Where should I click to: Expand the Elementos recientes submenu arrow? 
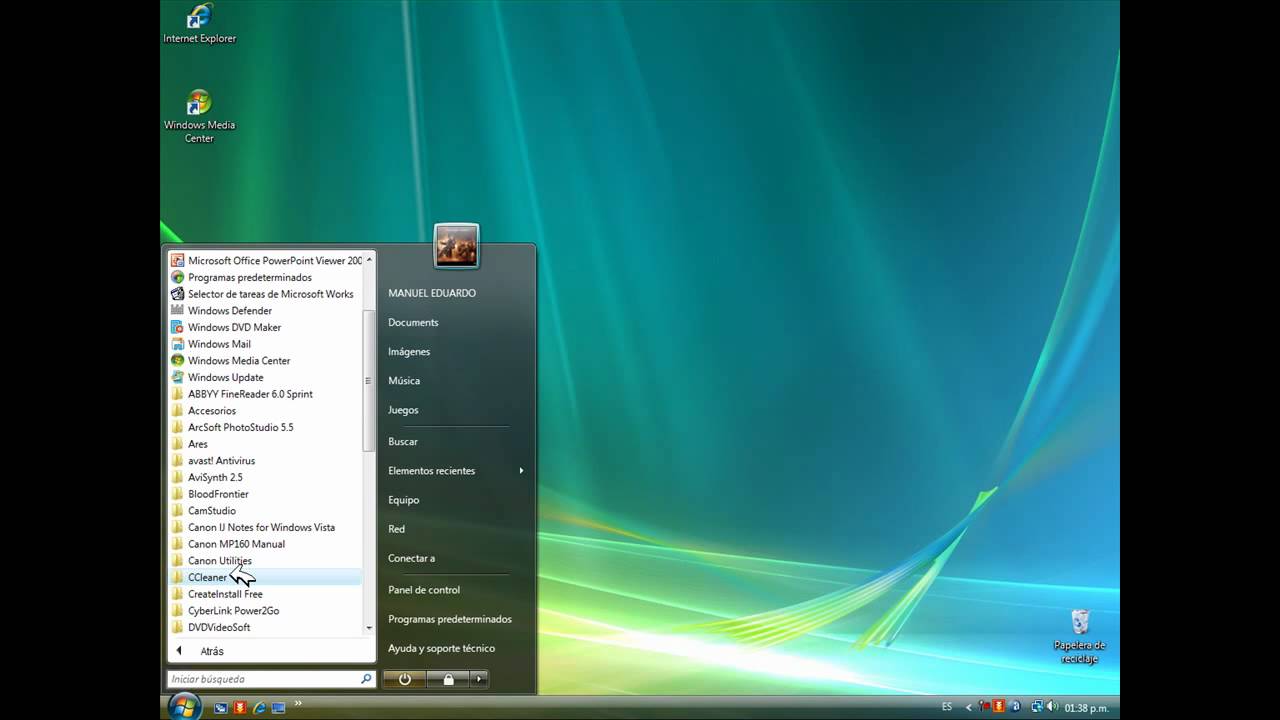point(521,471)
